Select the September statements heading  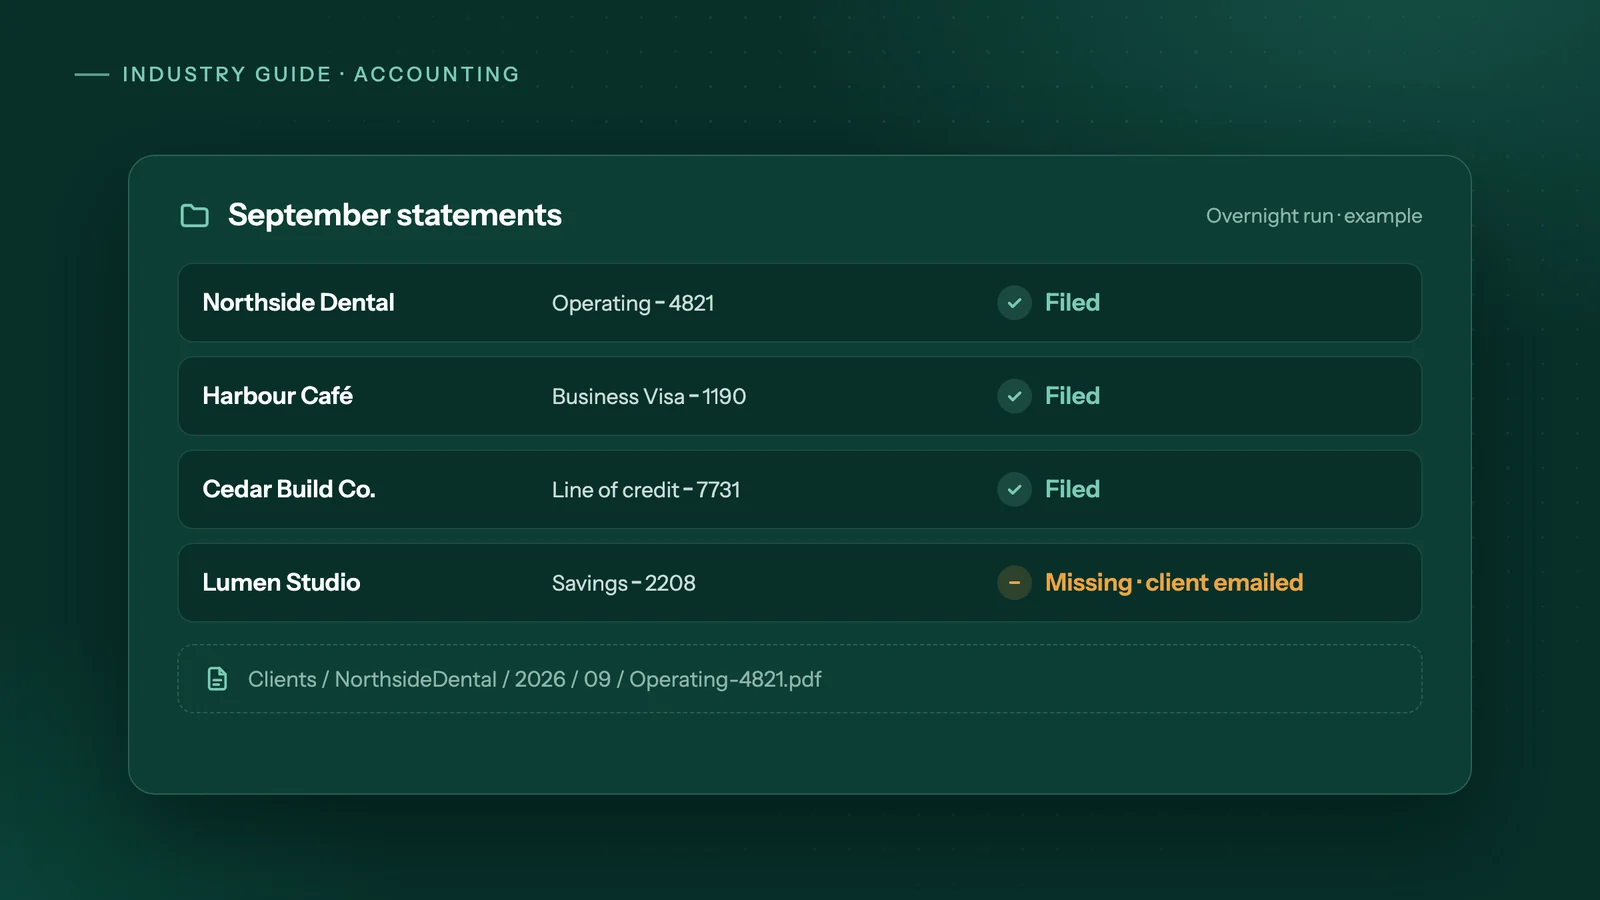click(395, 215)
